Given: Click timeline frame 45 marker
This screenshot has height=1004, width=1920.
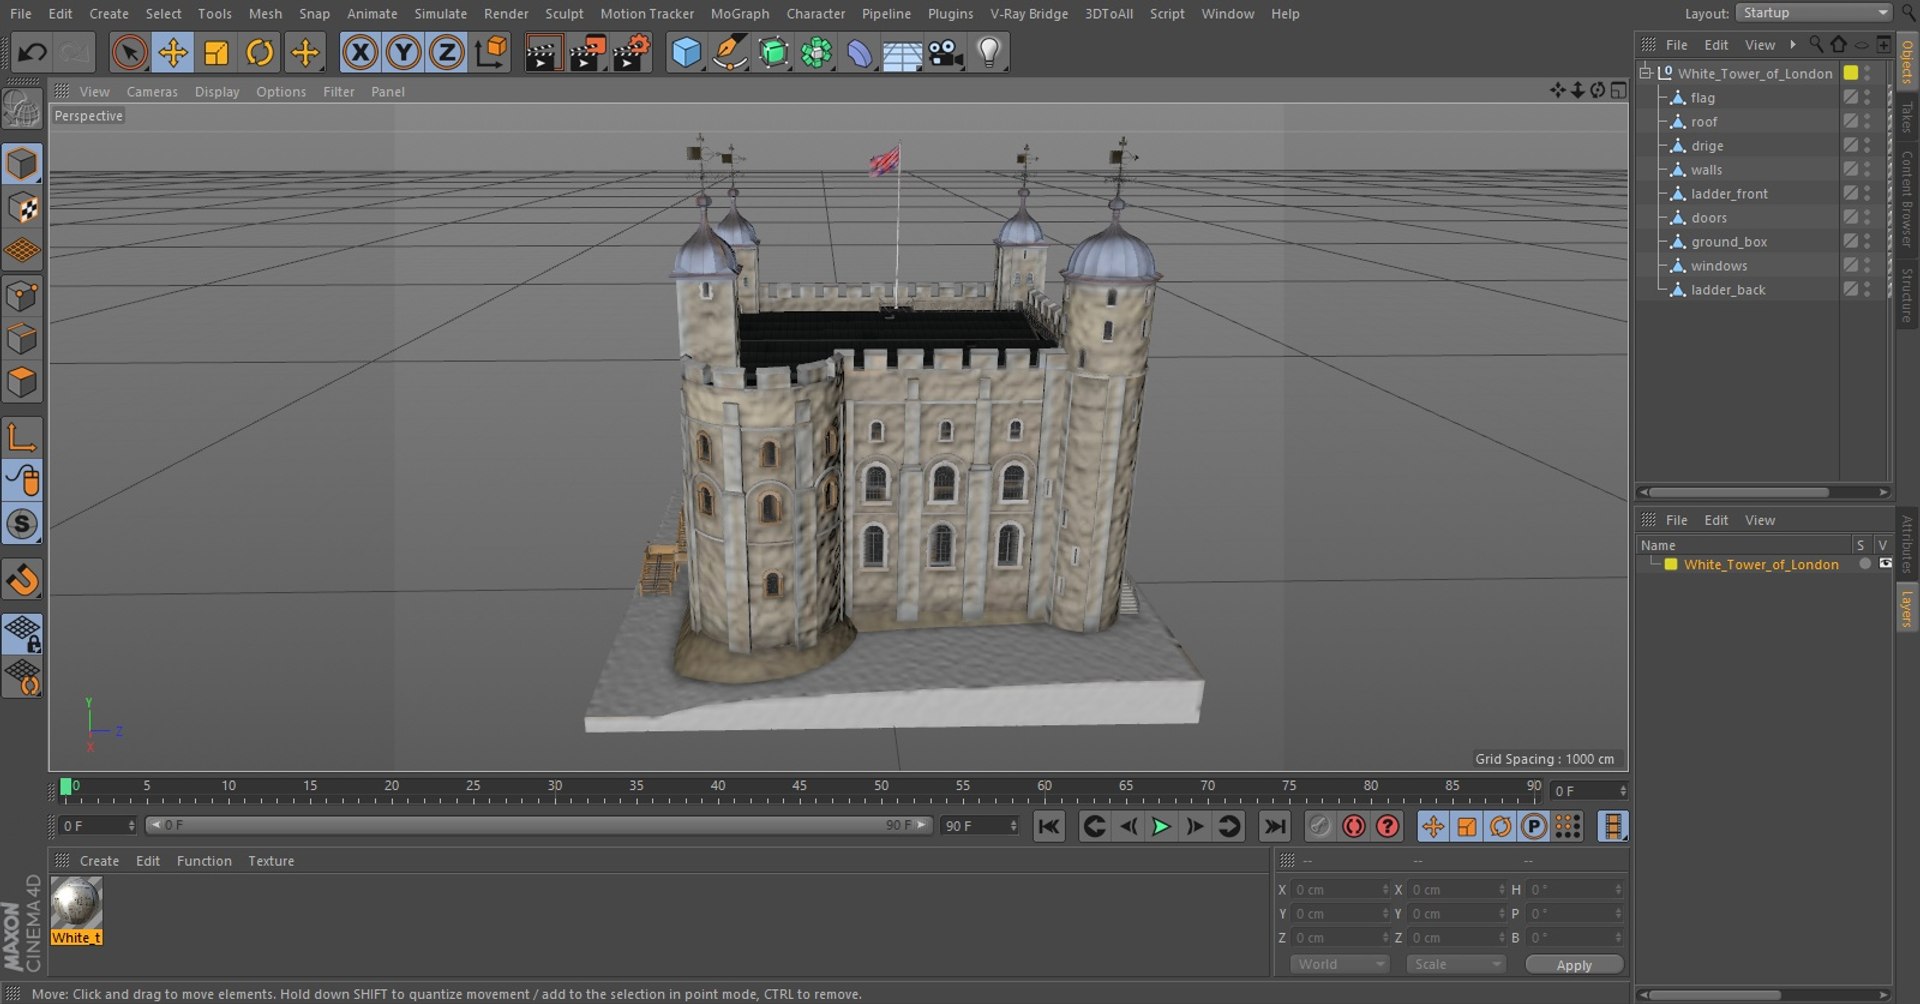Looking at the screenshot, I should [799, 786].
